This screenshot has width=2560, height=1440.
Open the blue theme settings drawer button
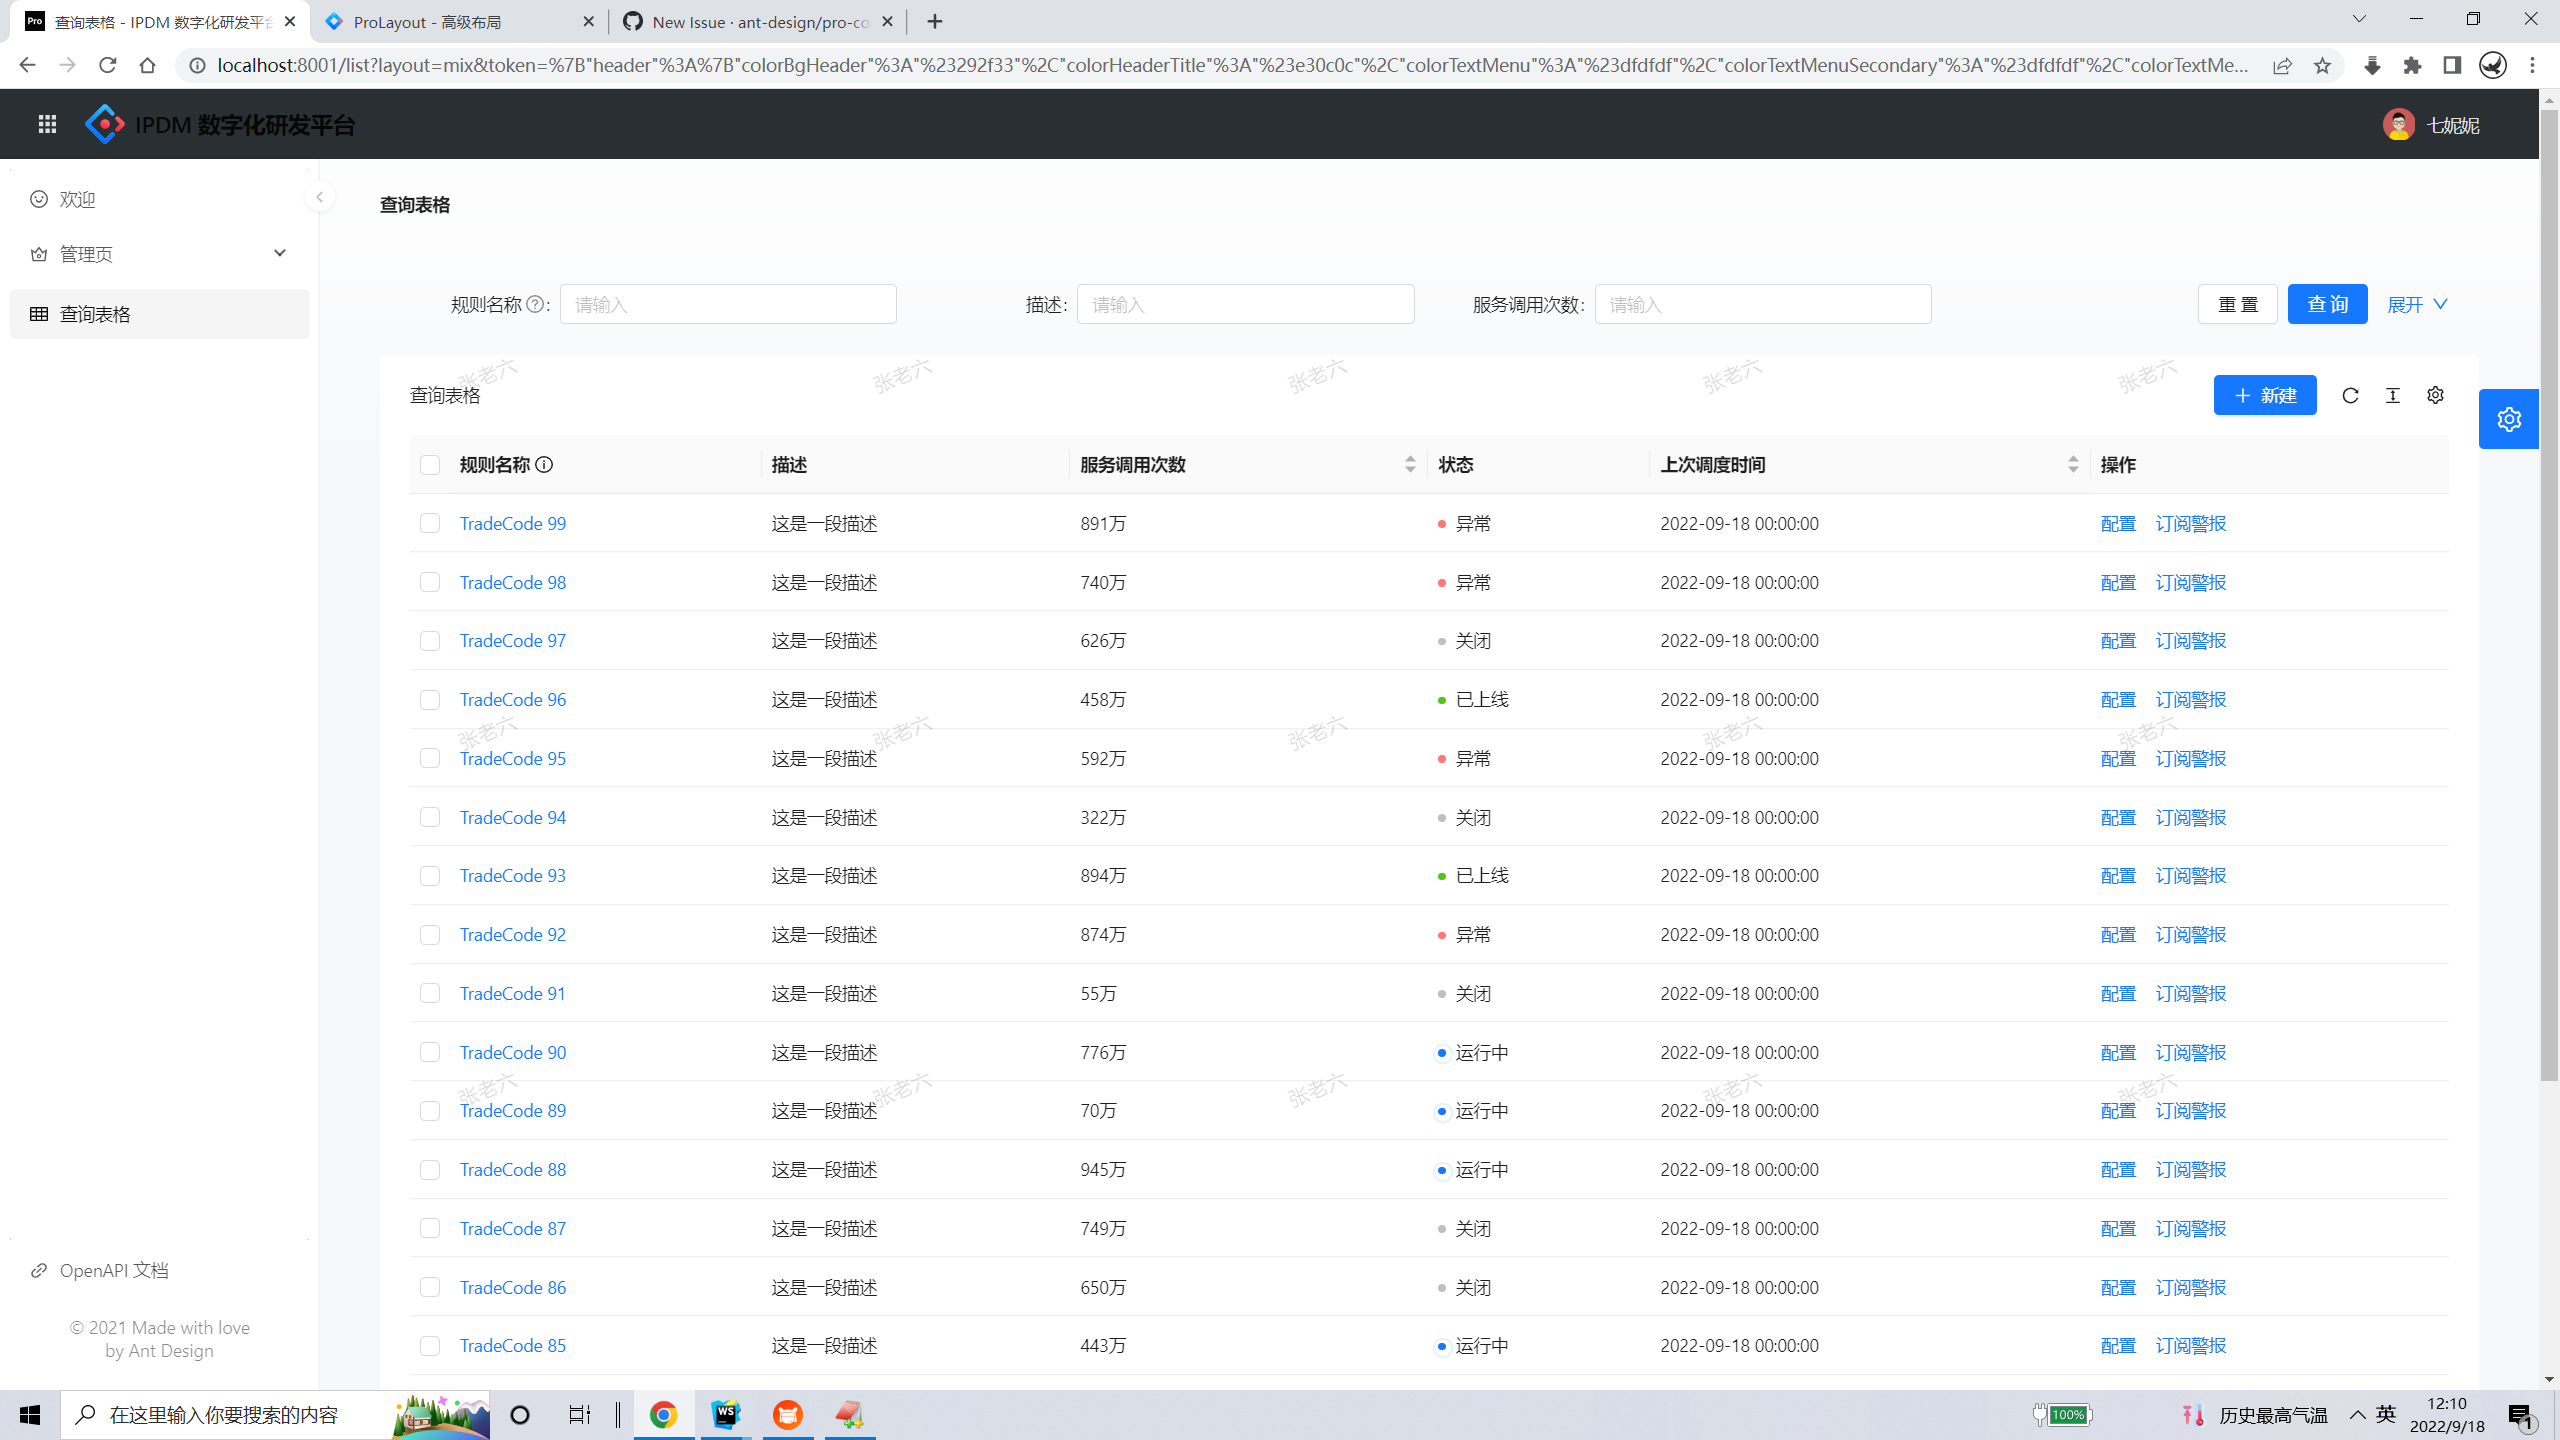pos(2508,419)
